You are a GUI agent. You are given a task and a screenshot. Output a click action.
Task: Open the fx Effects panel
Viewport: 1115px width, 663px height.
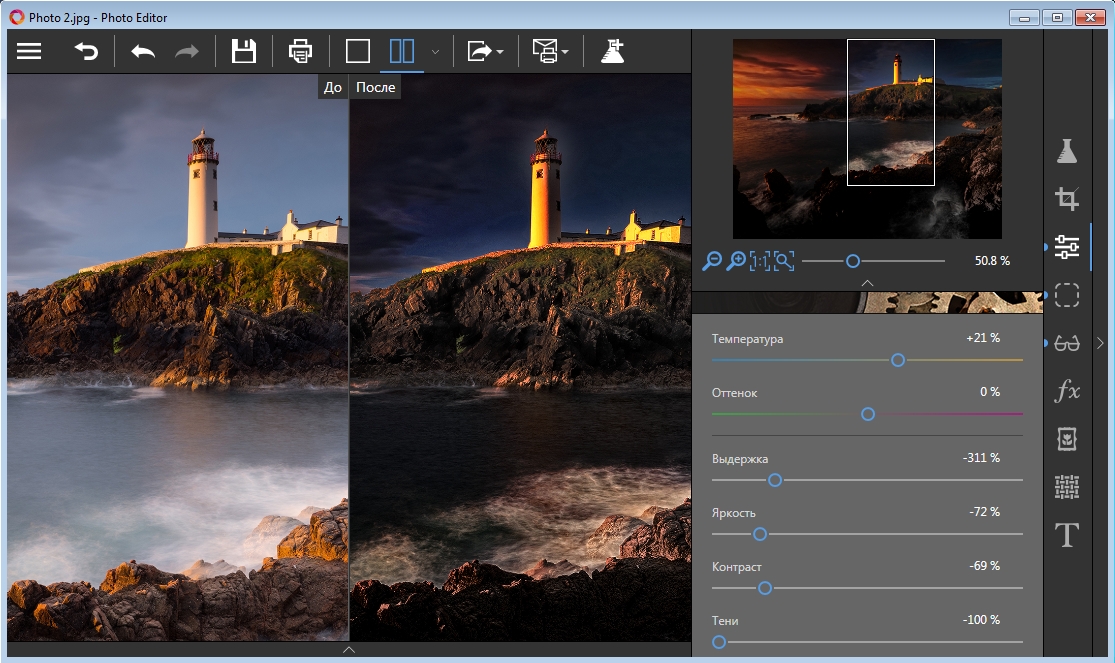coord(1067,391)
